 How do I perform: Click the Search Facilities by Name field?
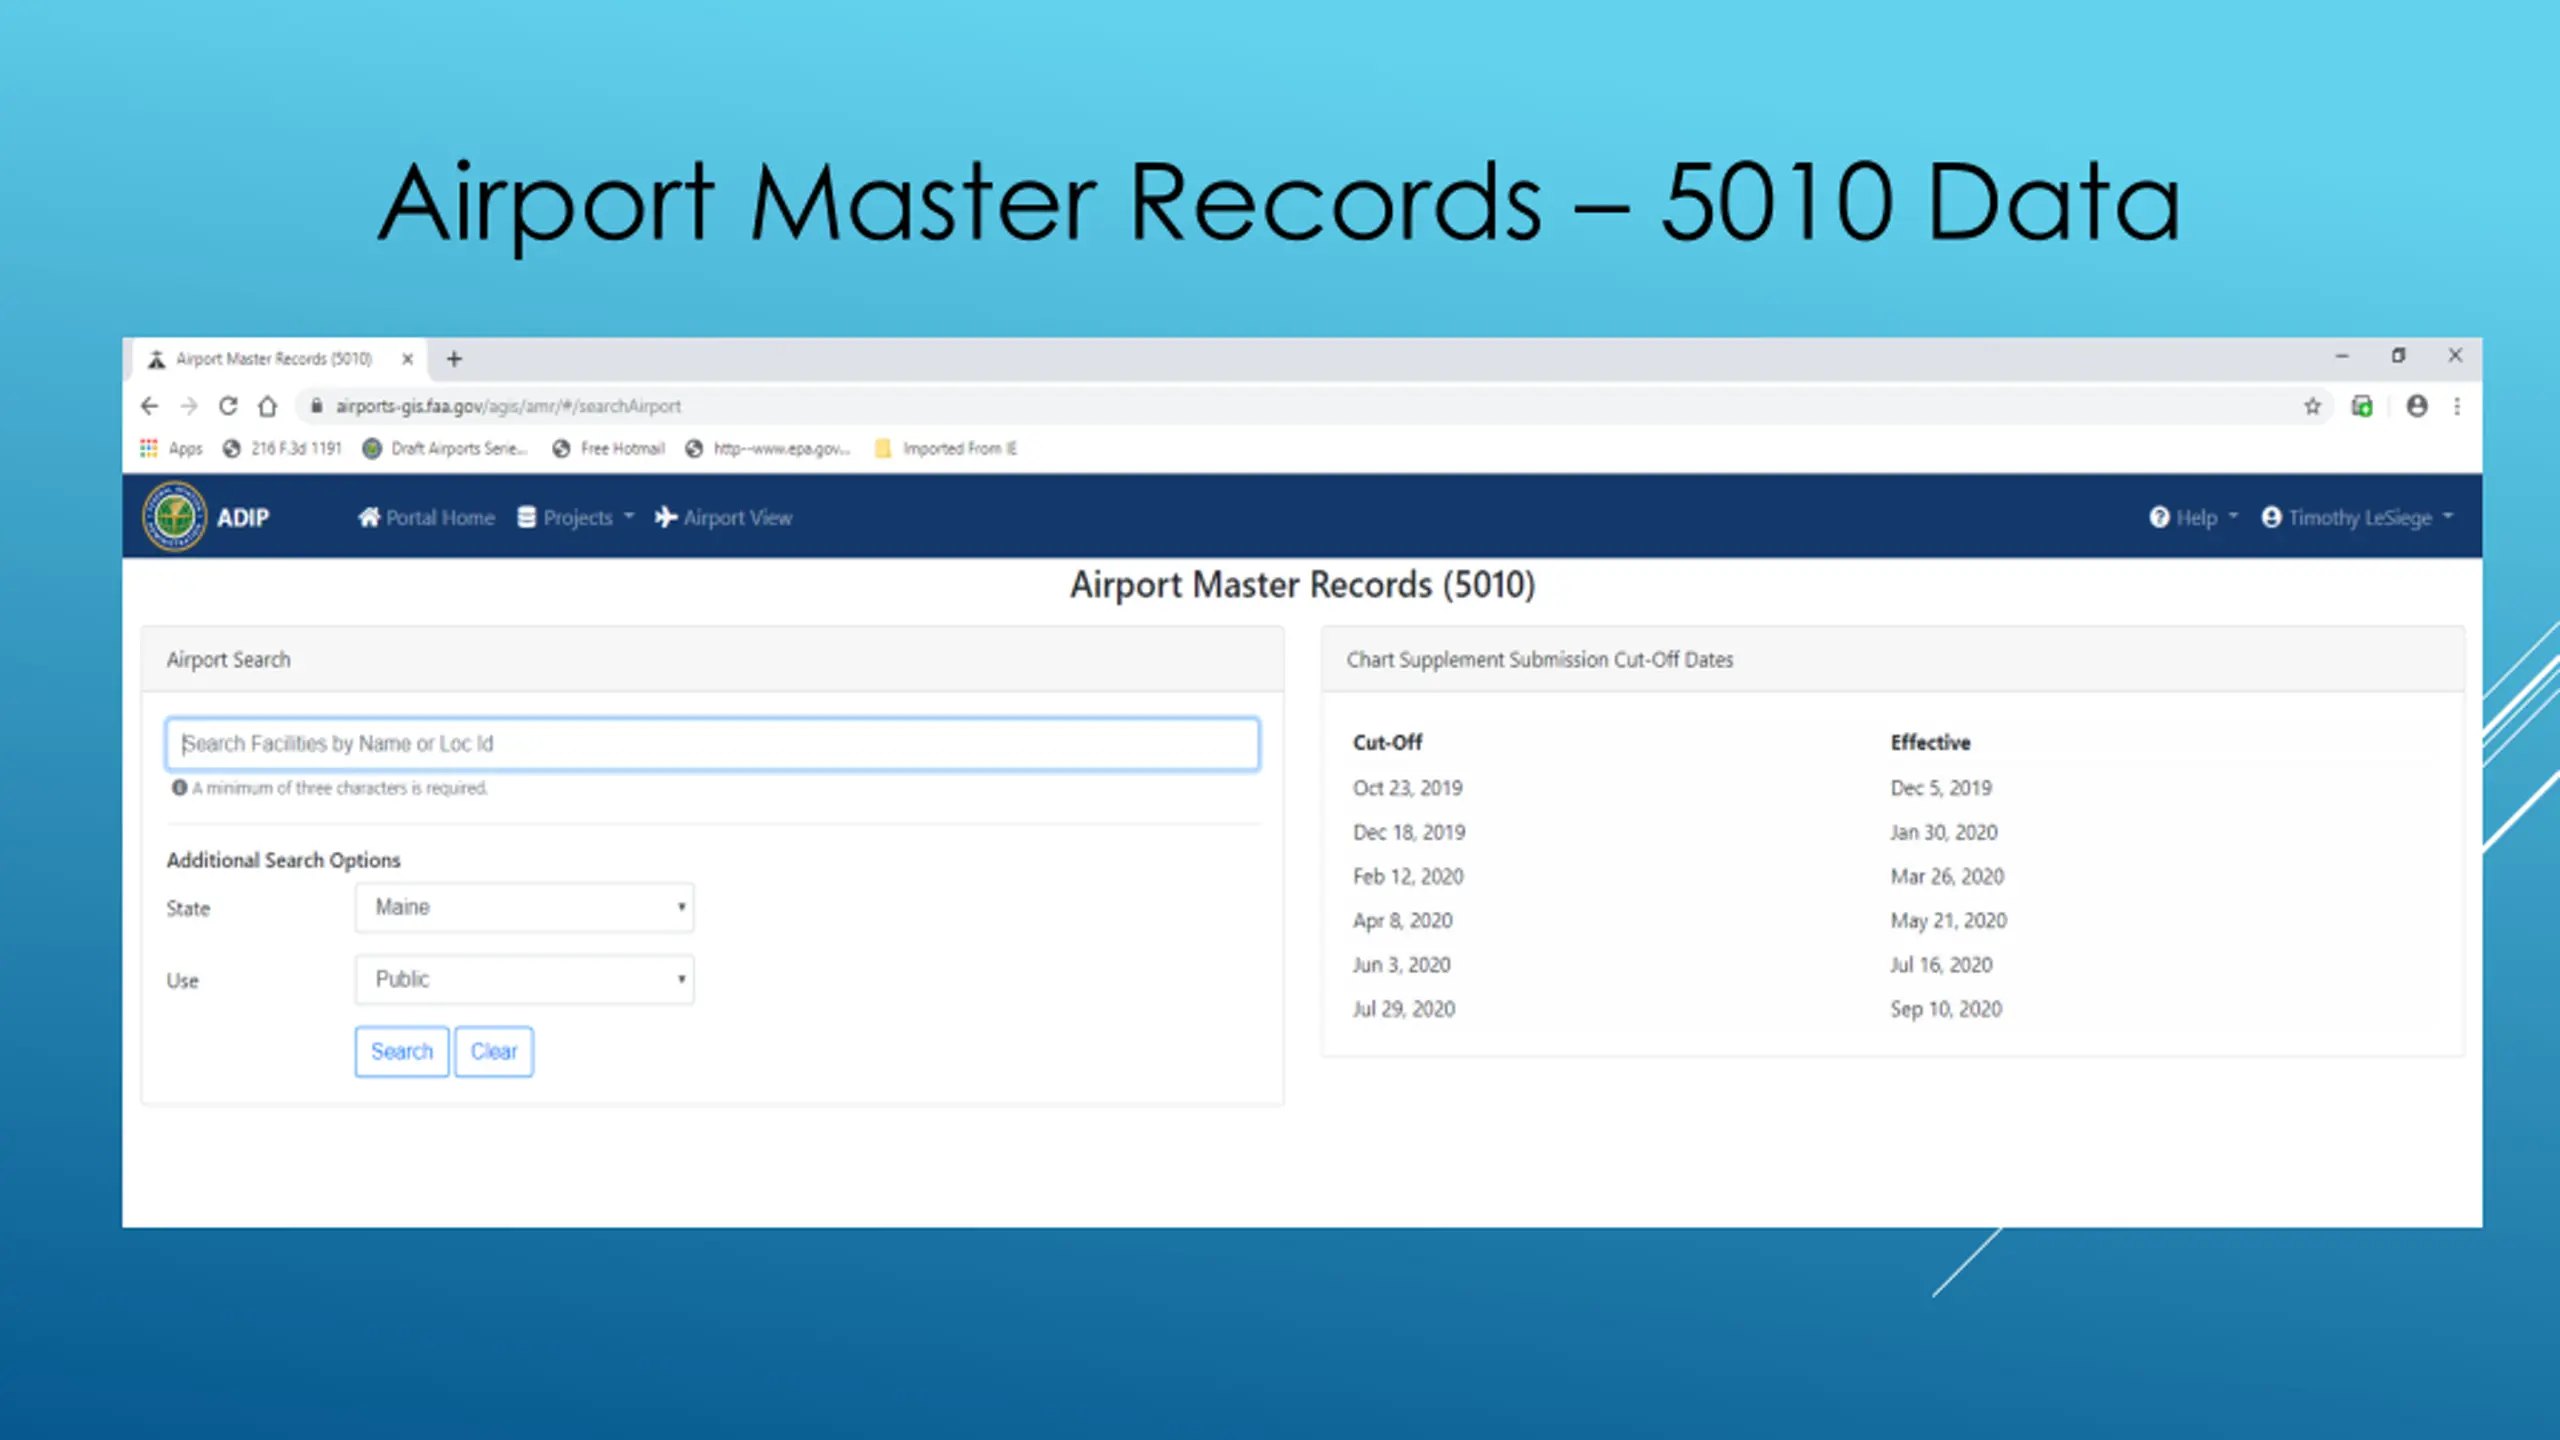tap(712, 744)
